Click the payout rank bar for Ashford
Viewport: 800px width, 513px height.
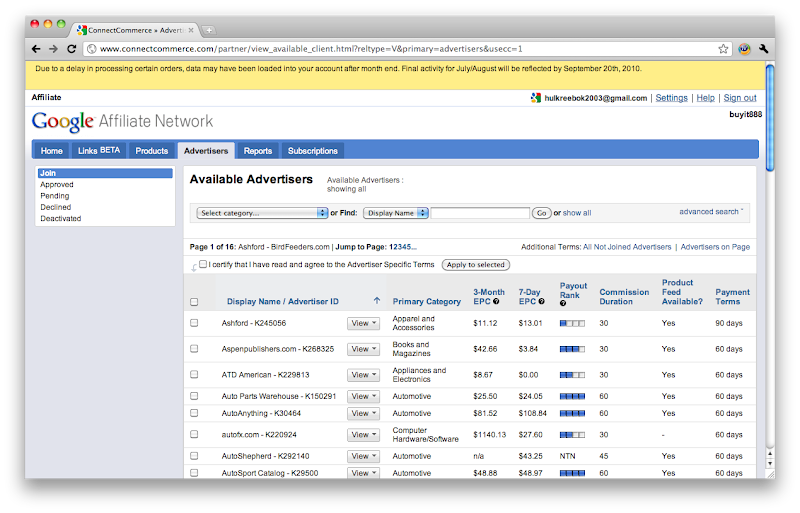tap(572, 323)
